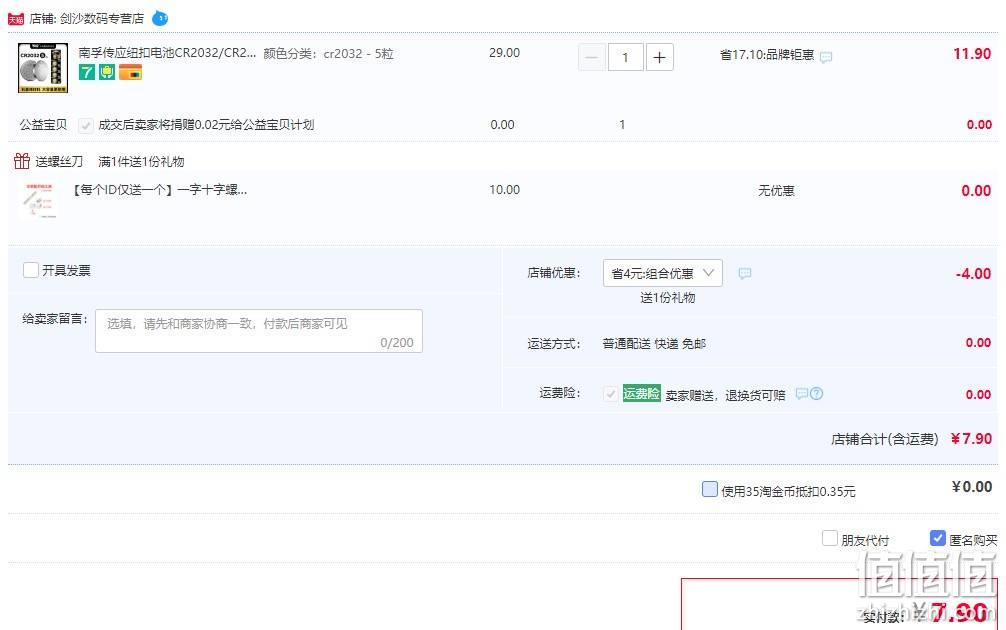Screen dimensions: 1006x630
Task: Open gift link 【每个ID仅送一个】一字十字螺
Action: pyautogui.click(x=160, y=190)
